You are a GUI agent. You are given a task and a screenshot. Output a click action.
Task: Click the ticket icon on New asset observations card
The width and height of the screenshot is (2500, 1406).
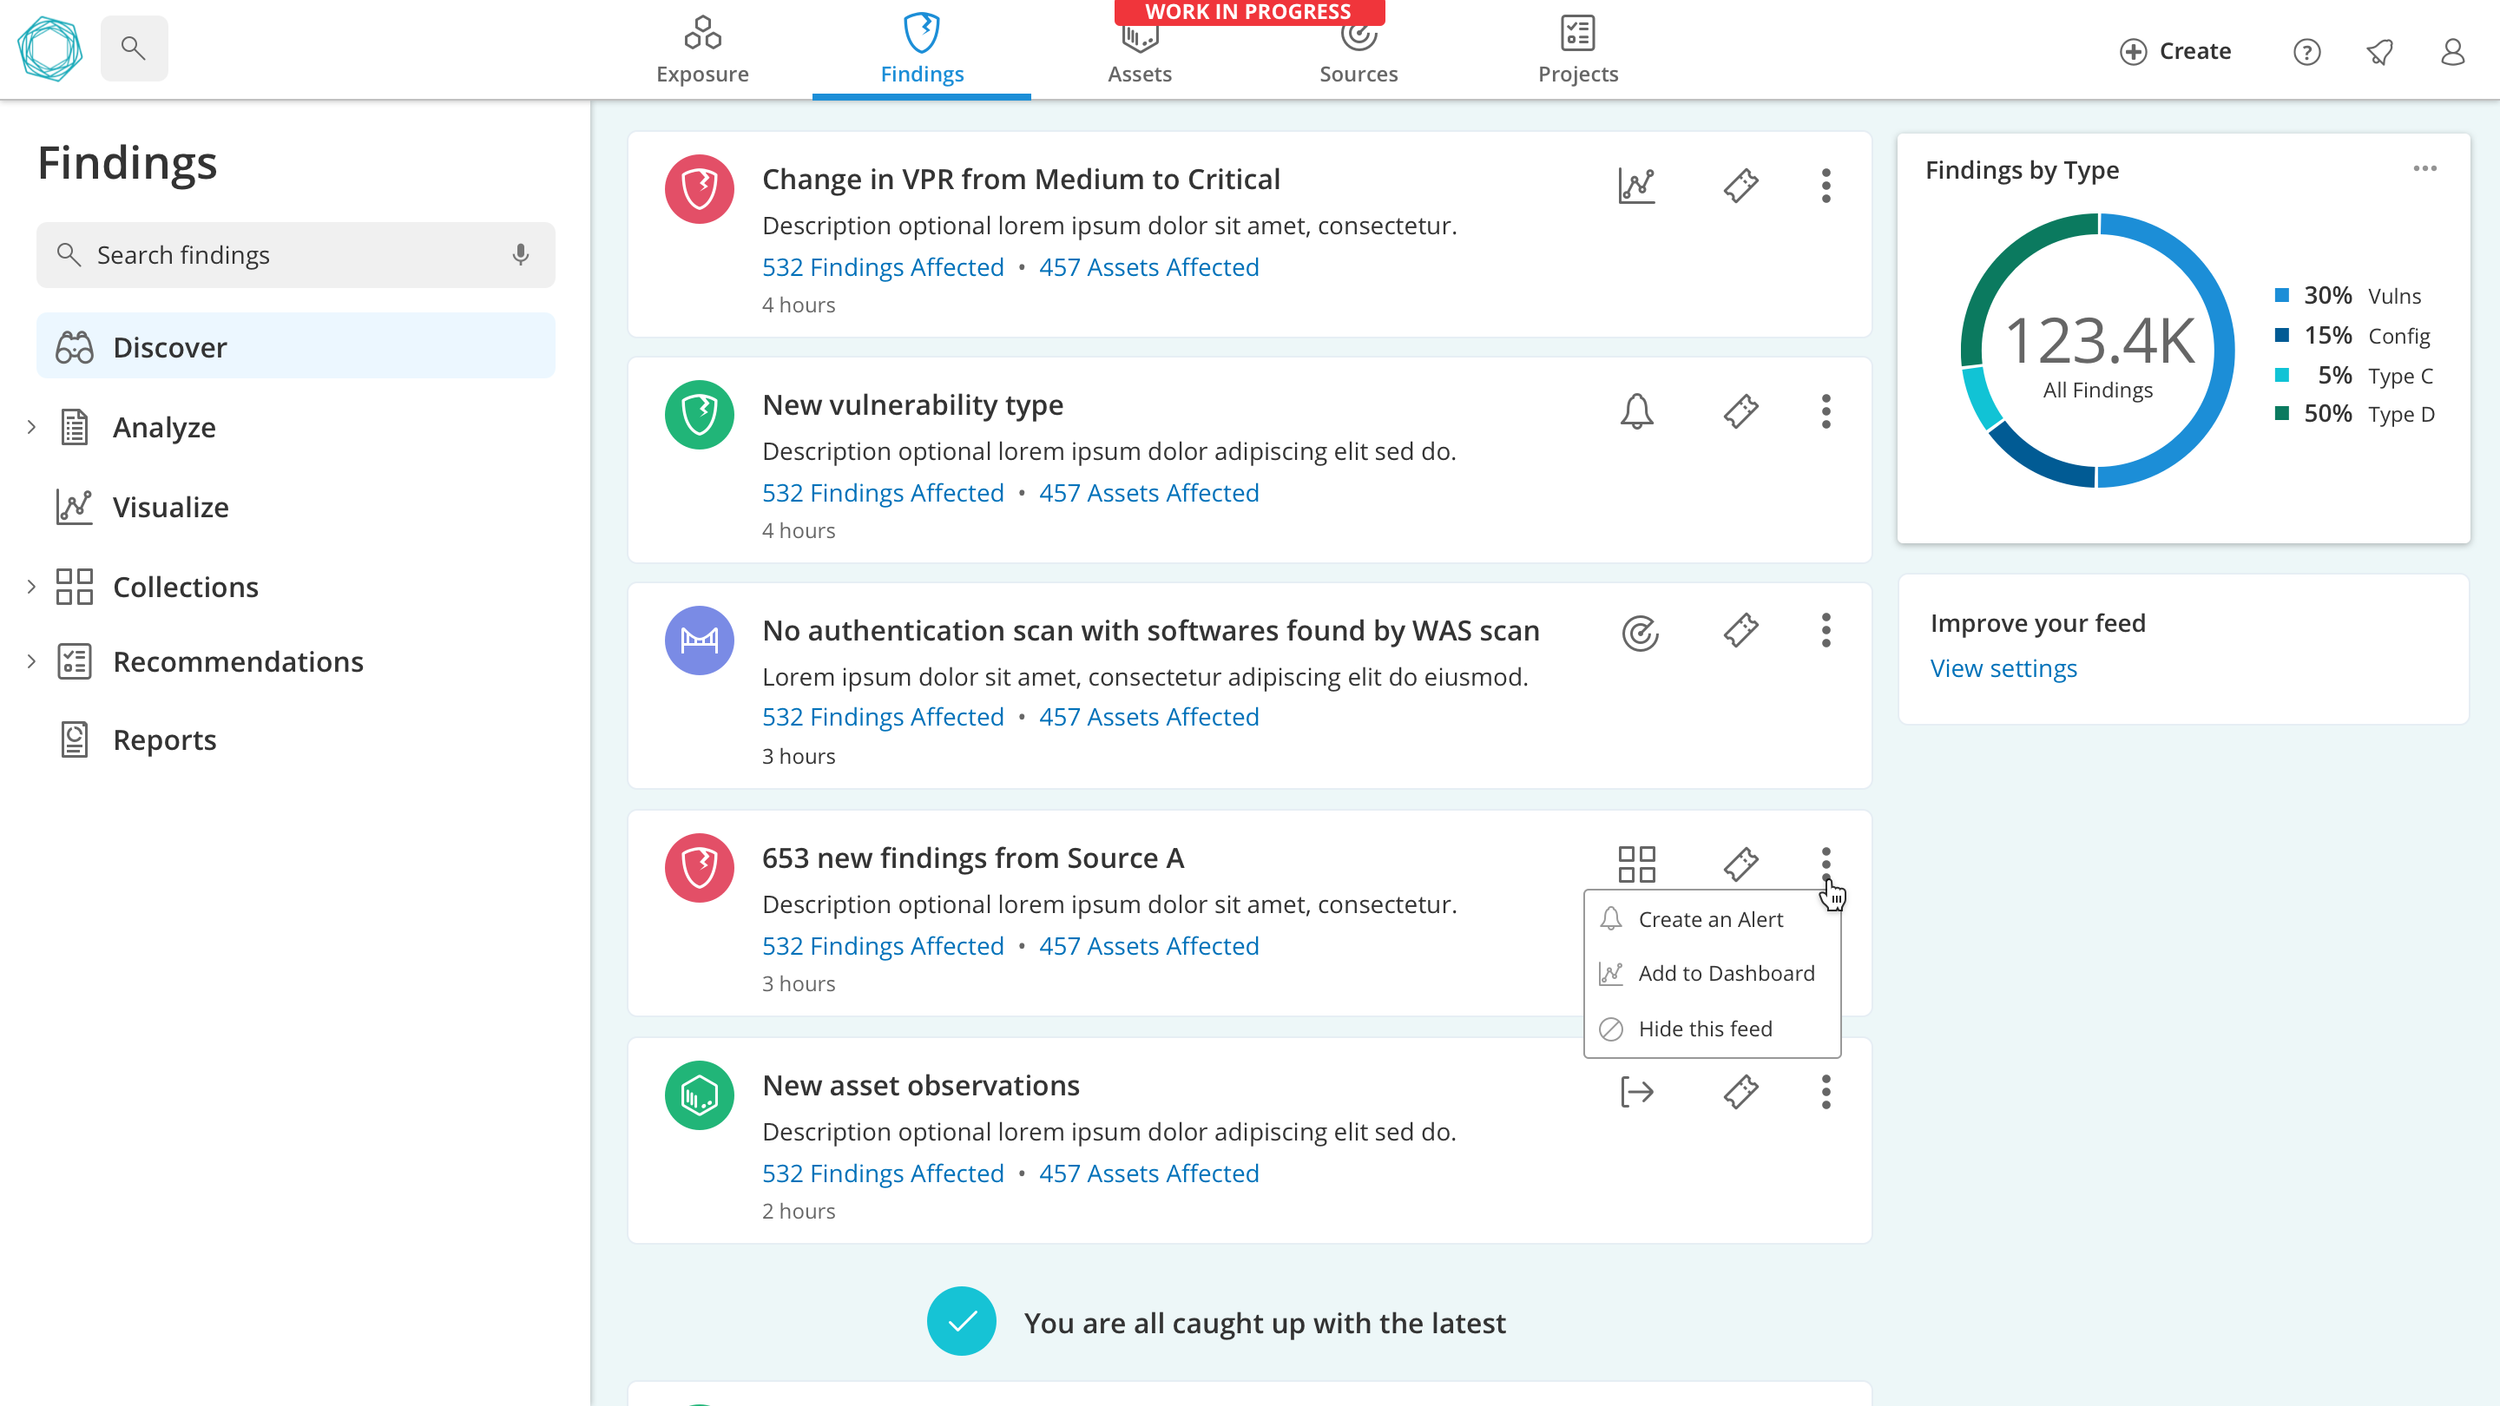[1740, 1091]
